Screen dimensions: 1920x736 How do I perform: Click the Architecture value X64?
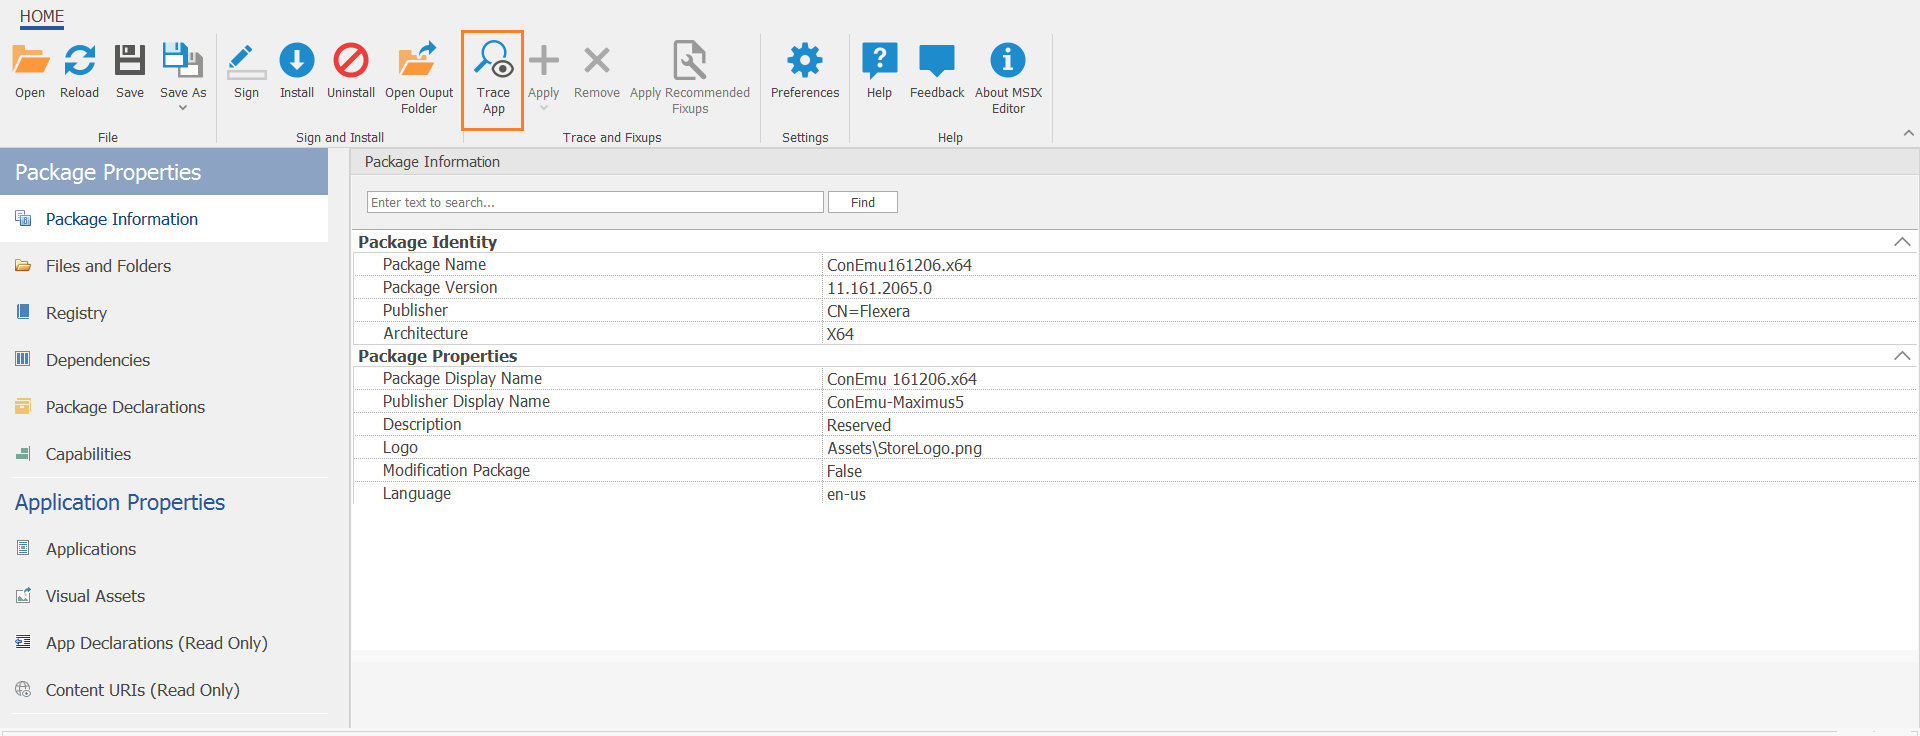point(840,334)
